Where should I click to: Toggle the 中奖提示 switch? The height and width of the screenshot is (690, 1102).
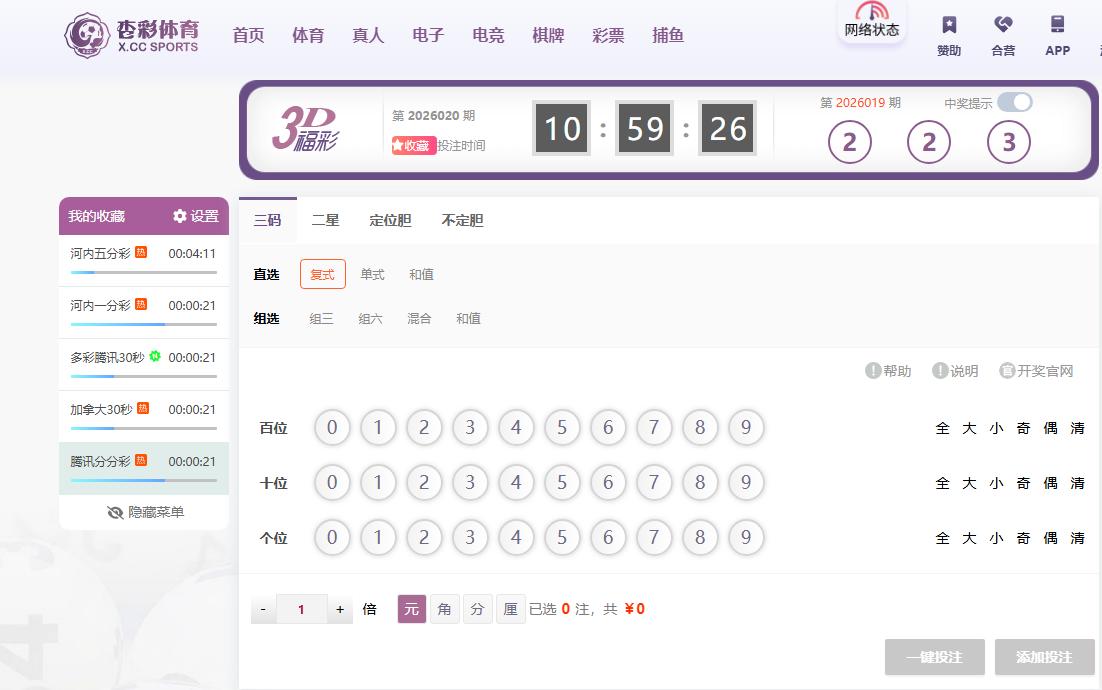[1015, 103]
